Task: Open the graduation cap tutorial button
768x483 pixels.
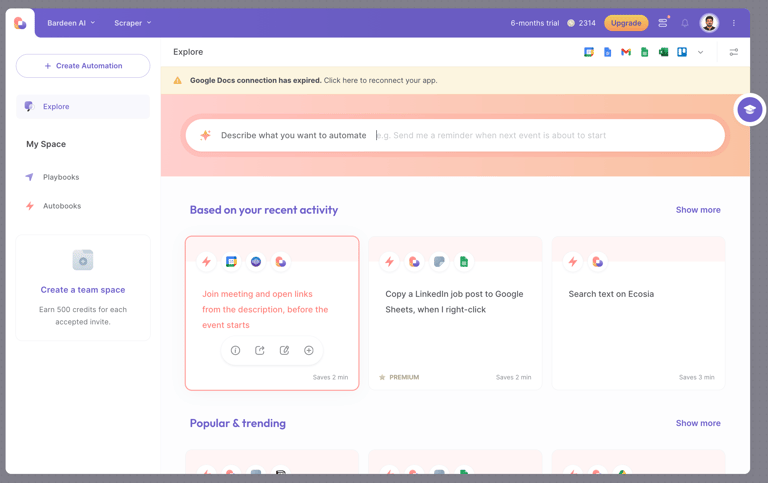Action: [x=749, y=109]
